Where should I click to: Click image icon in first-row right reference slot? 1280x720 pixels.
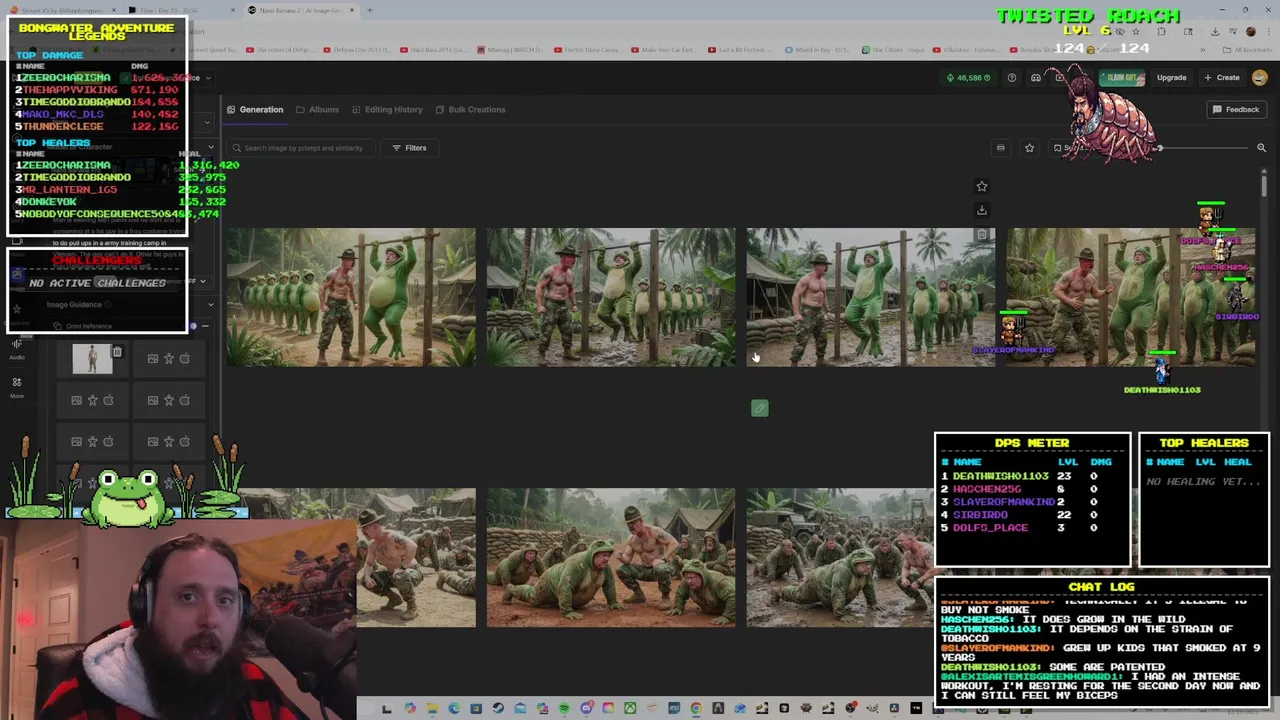[x=153, y=358]
